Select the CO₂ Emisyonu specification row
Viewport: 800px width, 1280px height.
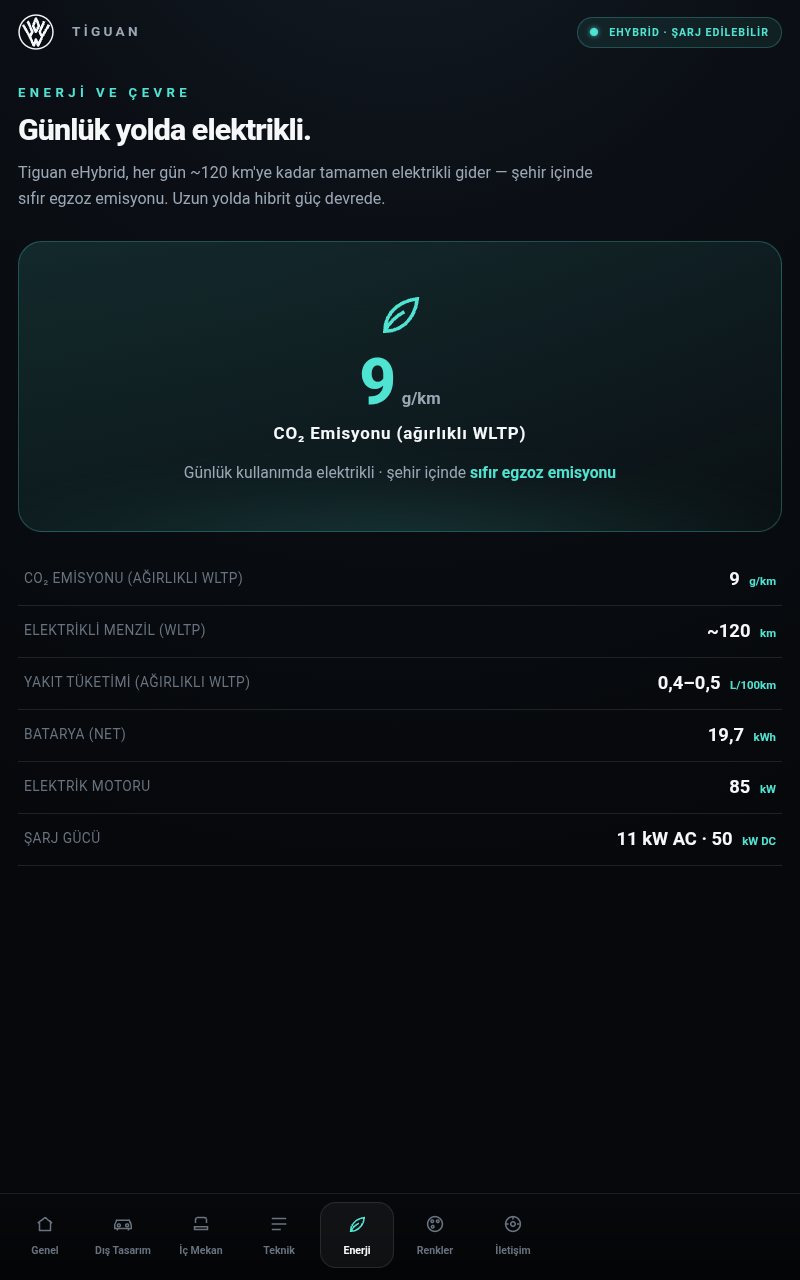pos(400,579)
